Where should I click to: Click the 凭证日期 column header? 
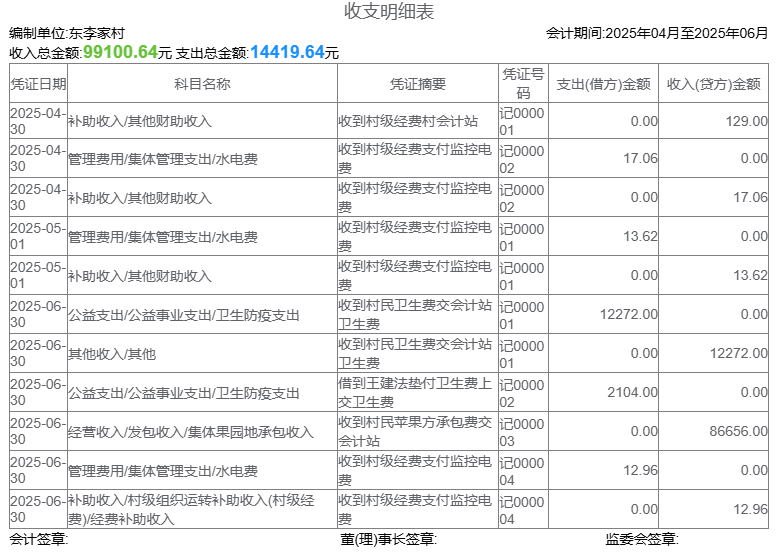tap(38, 84)
